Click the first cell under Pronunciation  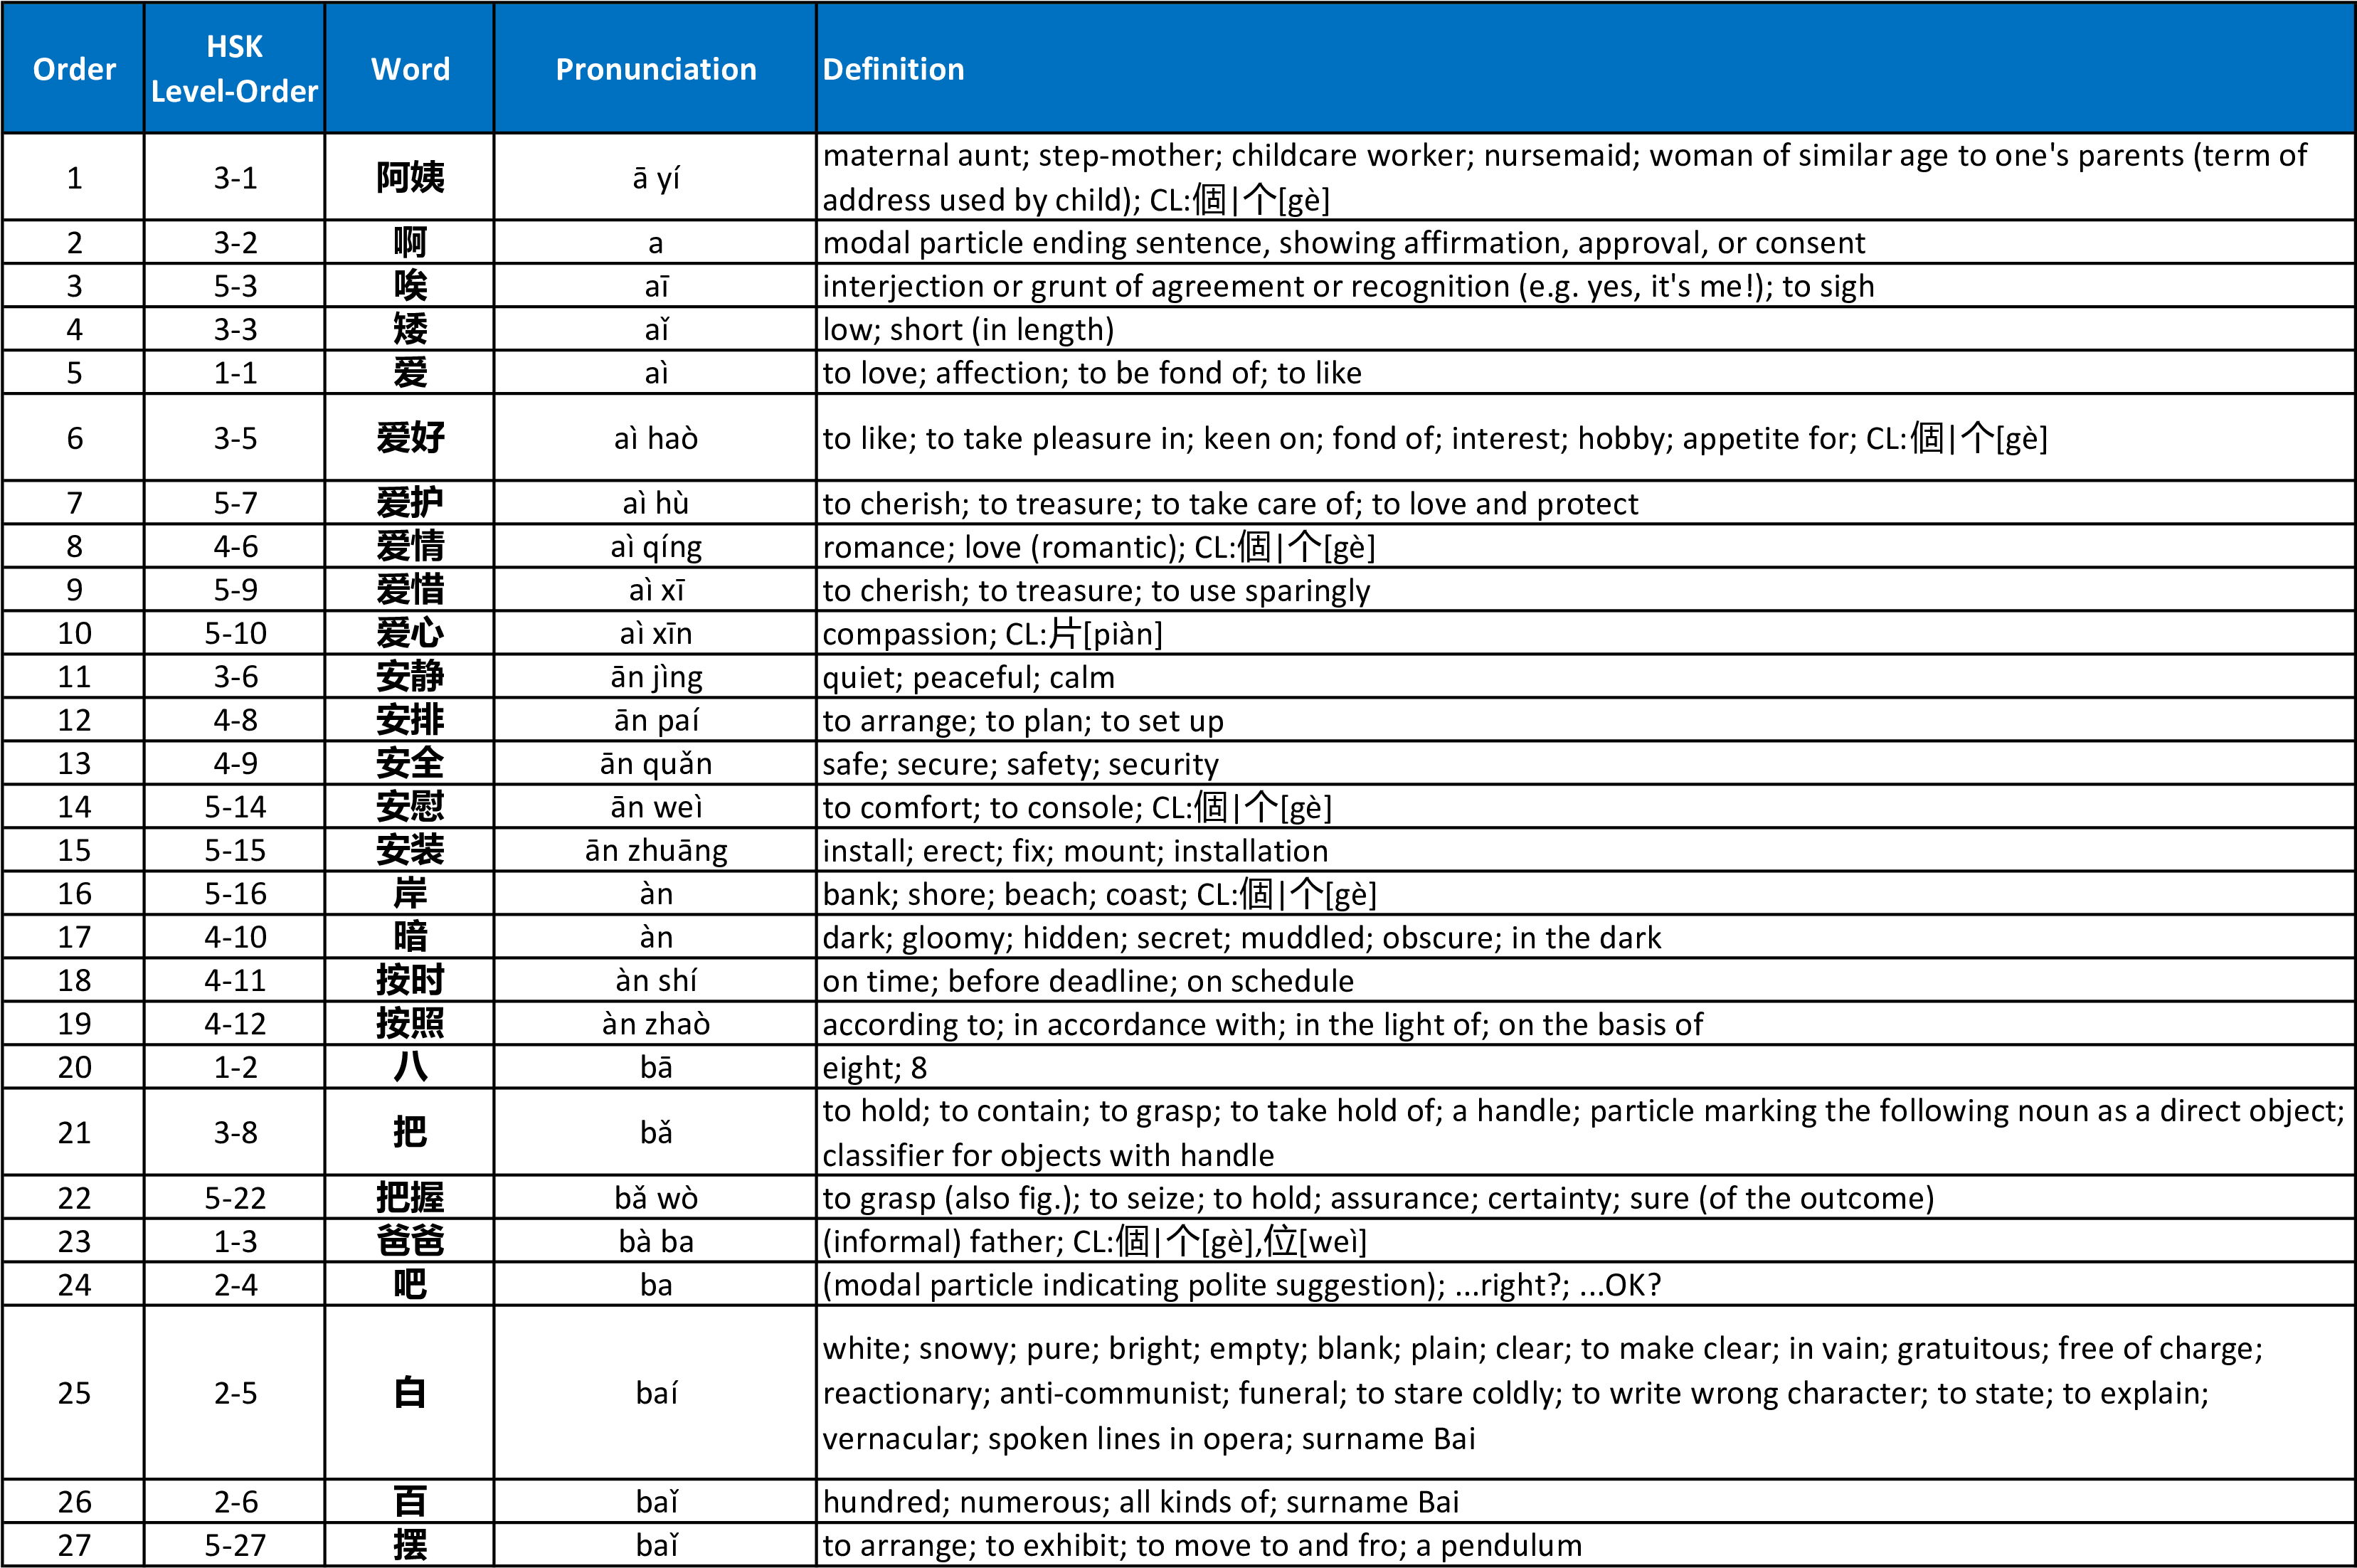(x=654, y=180)
